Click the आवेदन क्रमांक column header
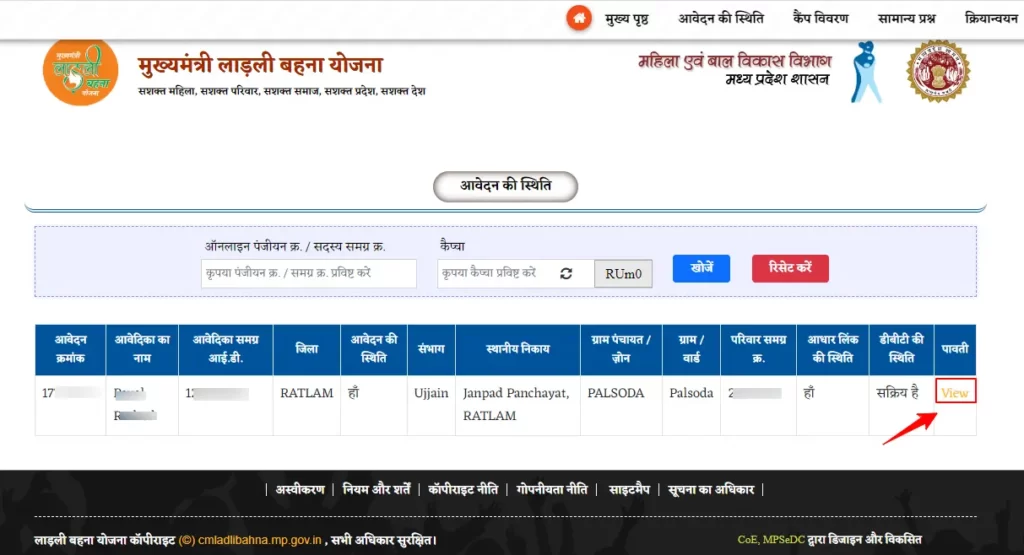 click(71, 349)
